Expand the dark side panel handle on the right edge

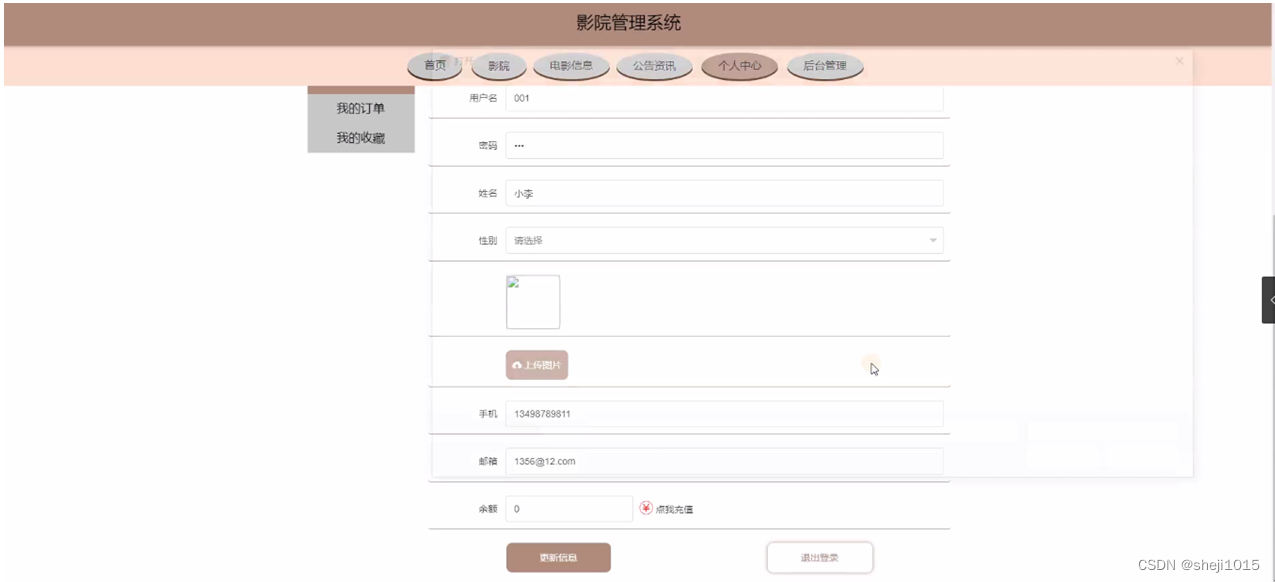coord(1269,300)
